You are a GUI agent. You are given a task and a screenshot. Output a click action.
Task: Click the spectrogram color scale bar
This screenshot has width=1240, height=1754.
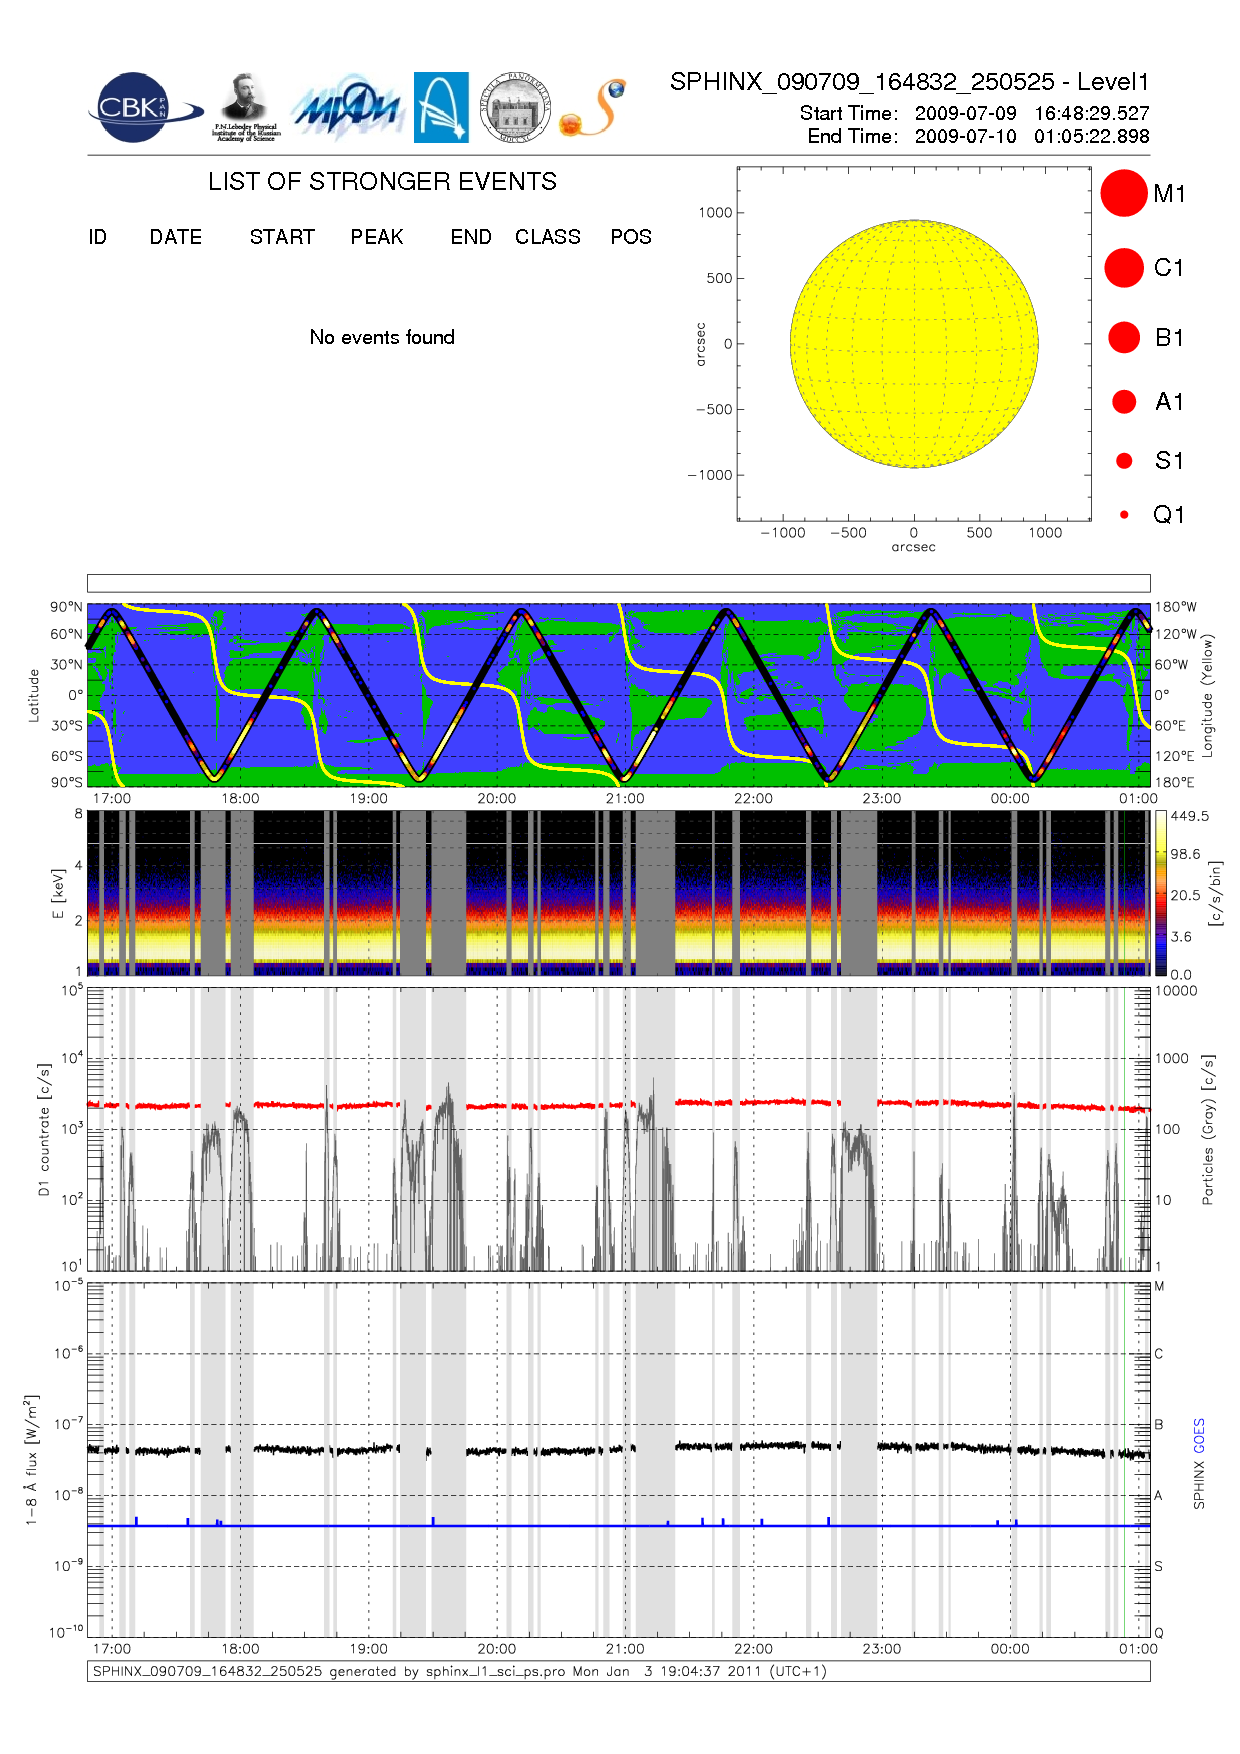[1160, 893]
